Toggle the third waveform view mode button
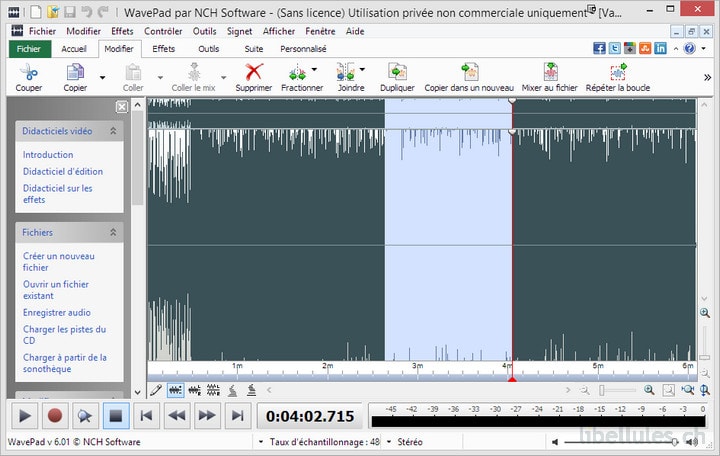The image size is (720, 456). pyautogui.click(x=213, y=390)
